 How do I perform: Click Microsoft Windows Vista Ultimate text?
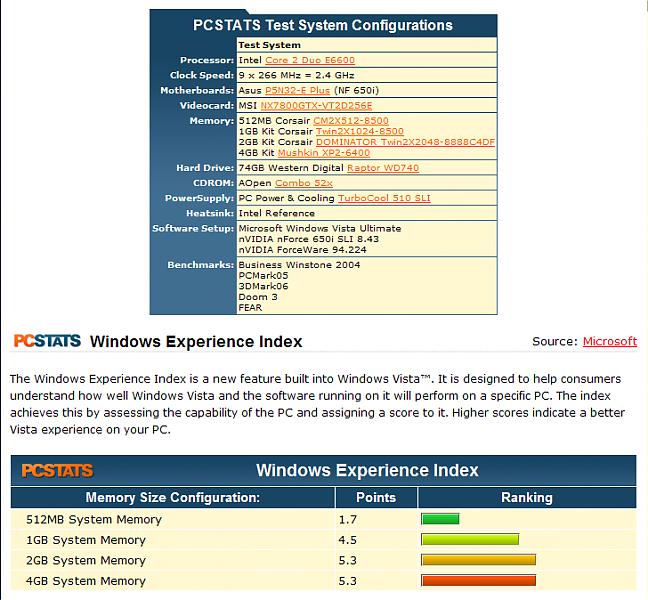pos(320,229)
